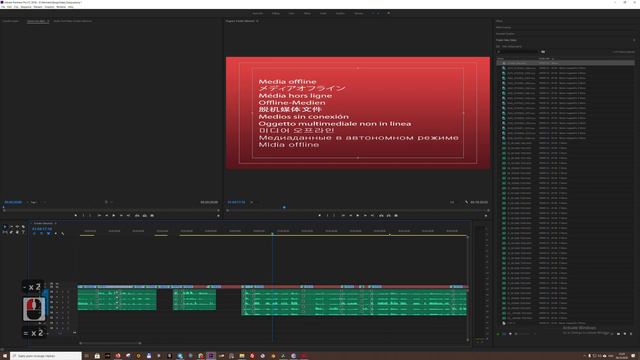
Task: Mute audio track A1
Action: tap(57, 292)
